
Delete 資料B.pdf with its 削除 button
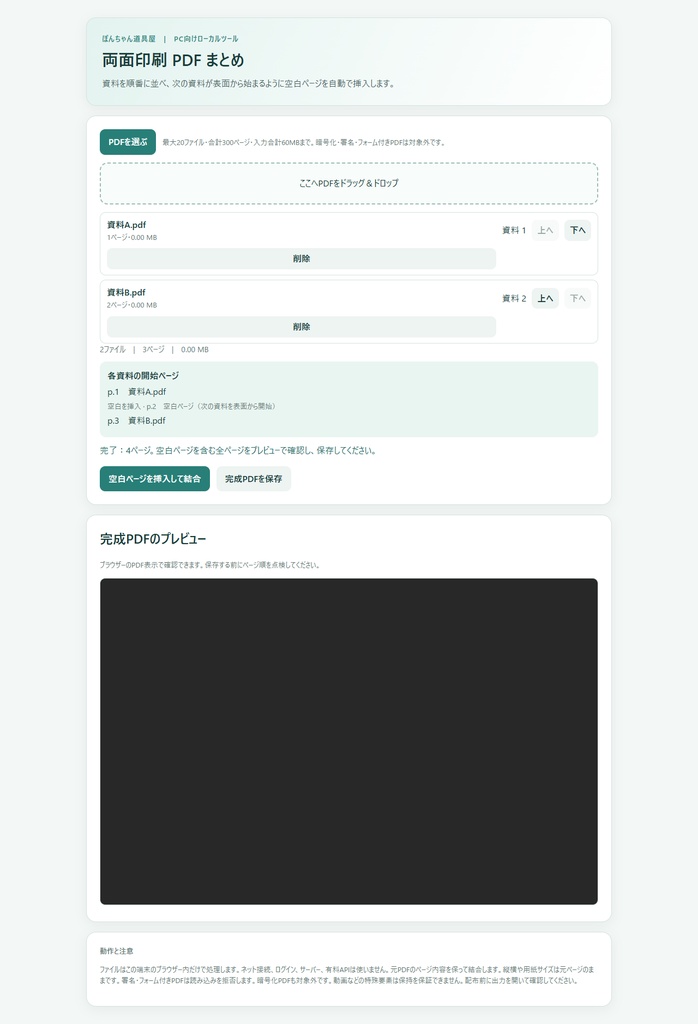301,327
